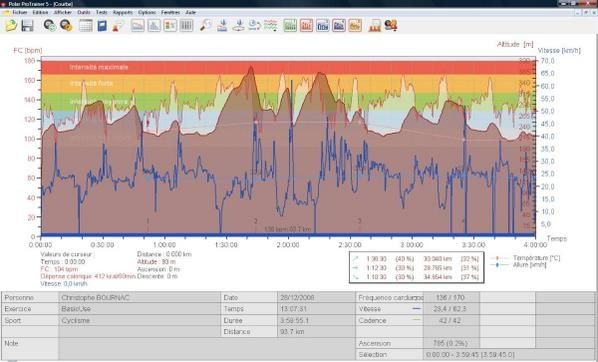The height and width of the screenshot is (362, 598).
Task: Click the 'Fréquence cardiaque' row label
Action: pyautogui.click(x=391, y=298)
